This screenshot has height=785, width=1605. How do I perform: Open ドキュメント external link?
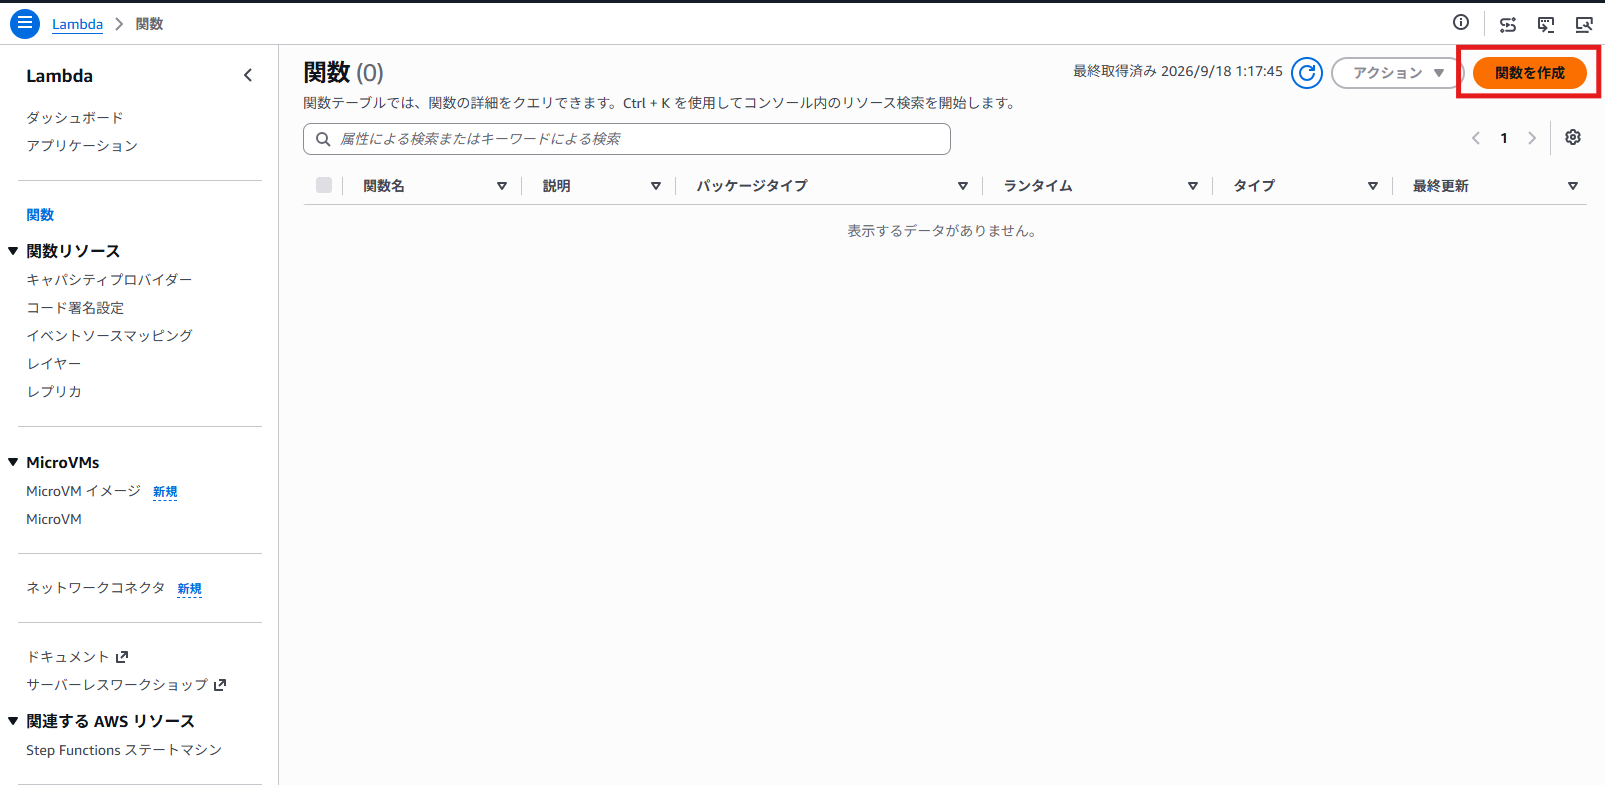pos(77,657)
